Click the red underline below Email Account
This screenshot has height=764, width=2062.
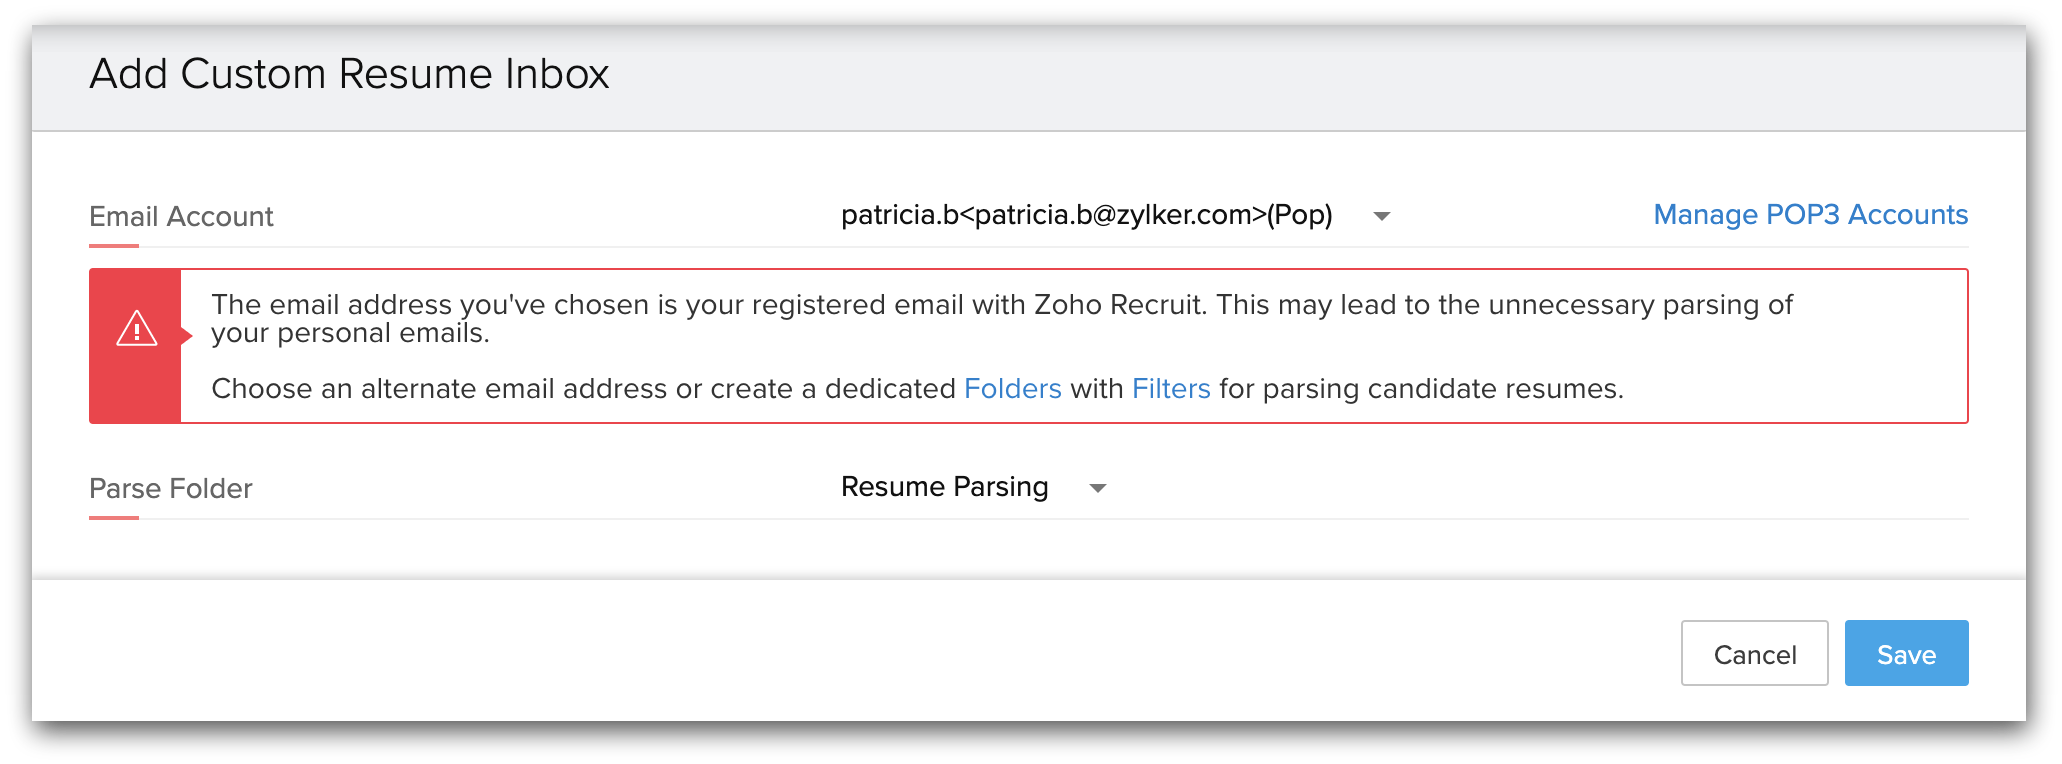tap(114, 245)
